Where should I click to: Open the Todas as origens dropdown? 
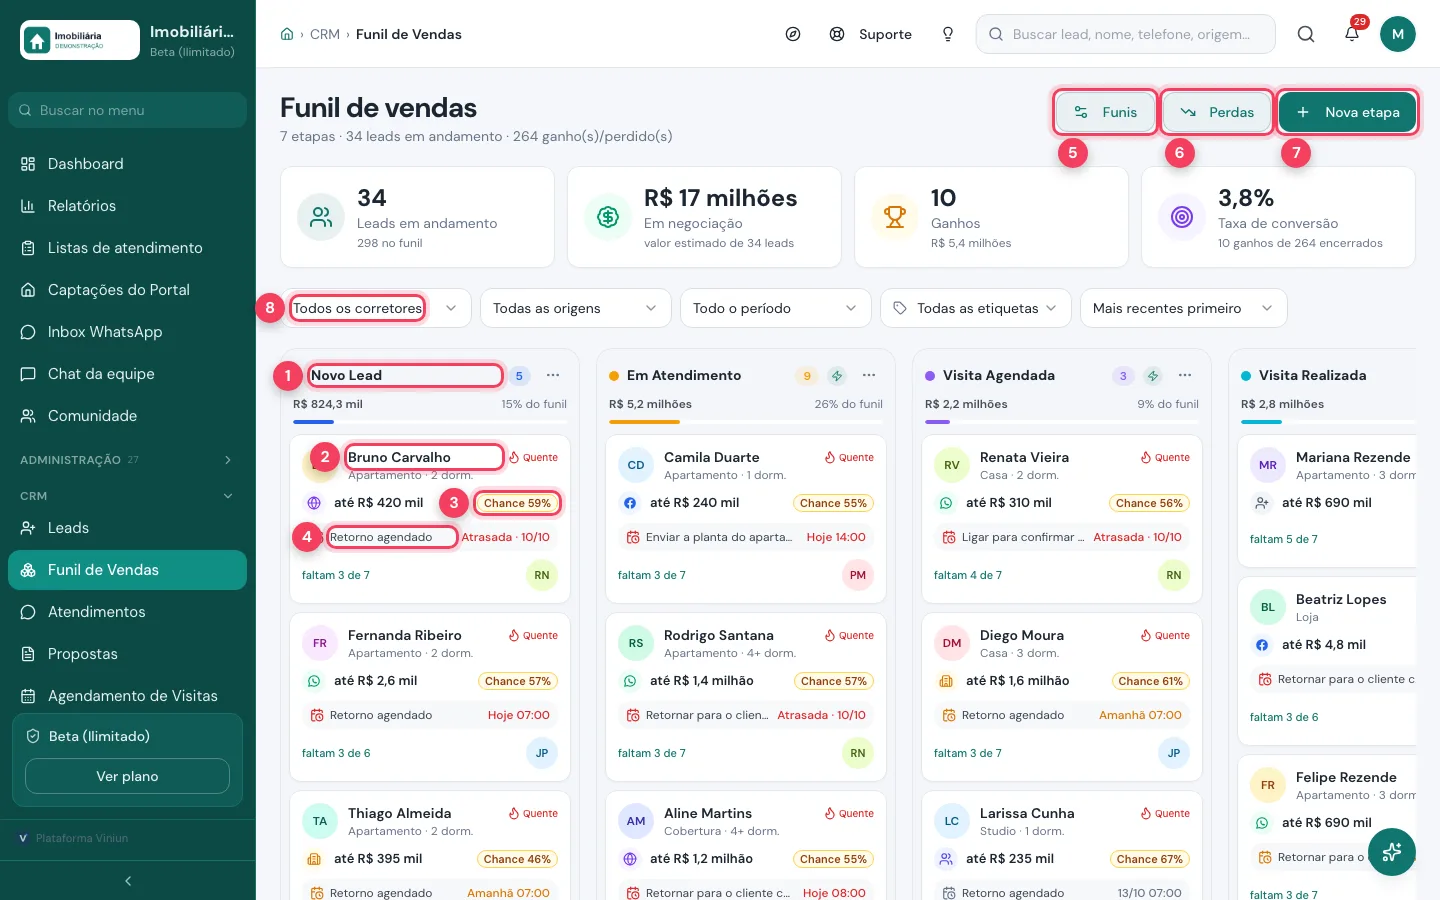(575, 308)
